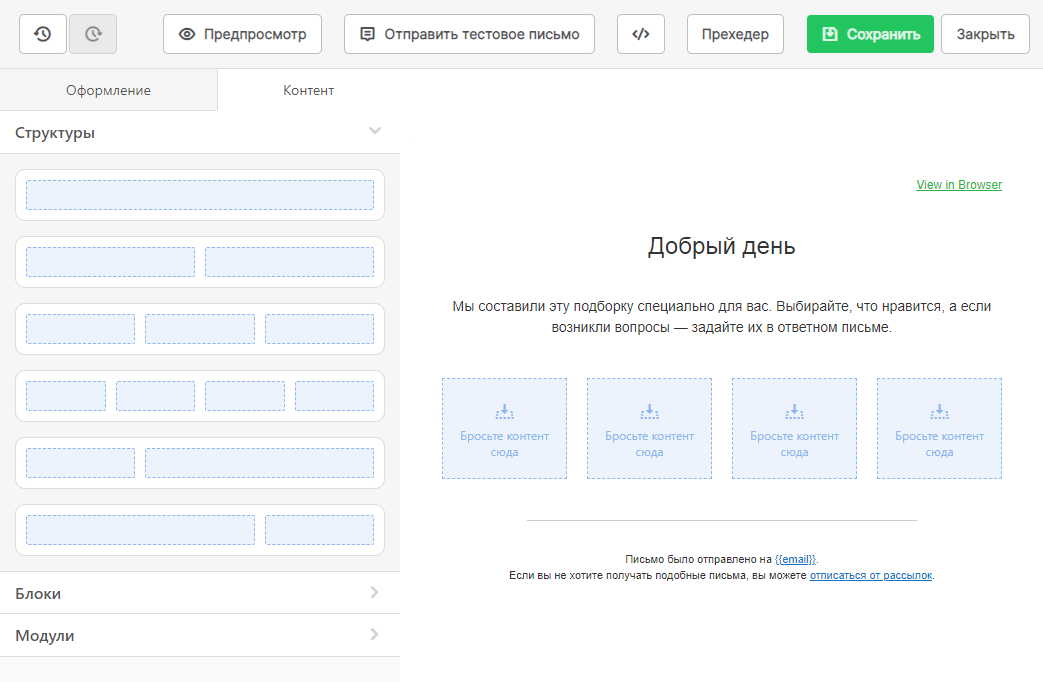
Task: Click Отправить тестовое письмо button
Action: pyautogui.click(x=469, y=34)
